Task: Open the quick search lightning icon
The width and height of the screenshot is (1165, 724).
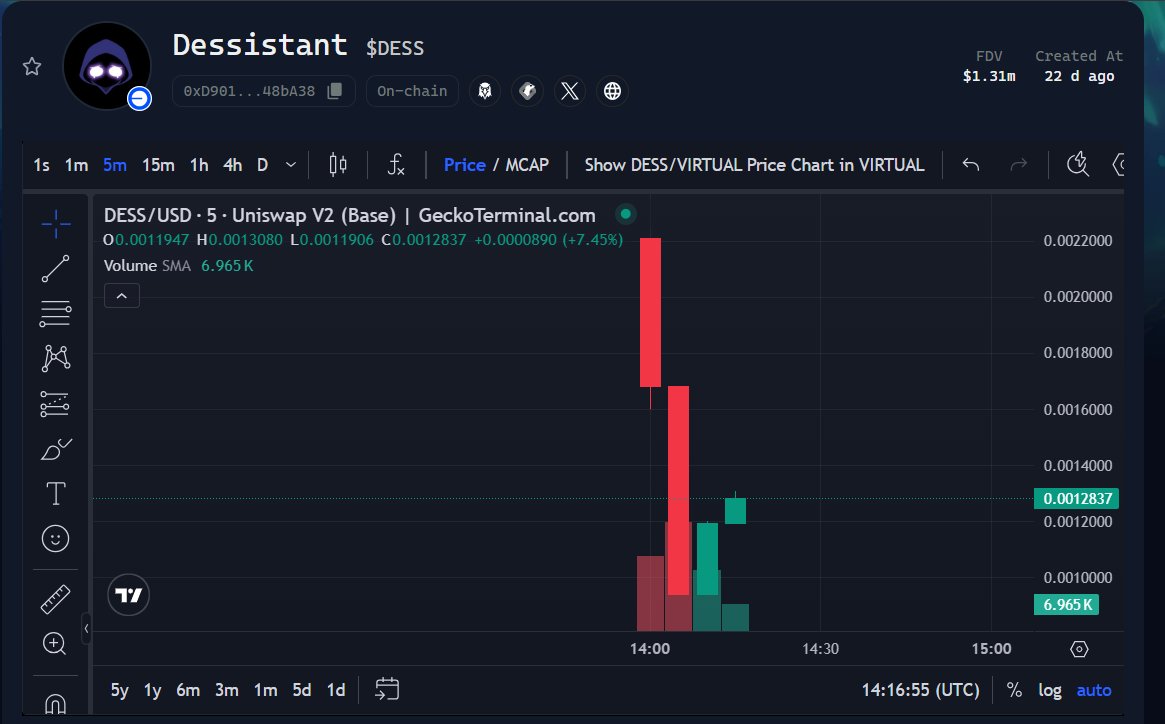Action: pos(1077,164)
